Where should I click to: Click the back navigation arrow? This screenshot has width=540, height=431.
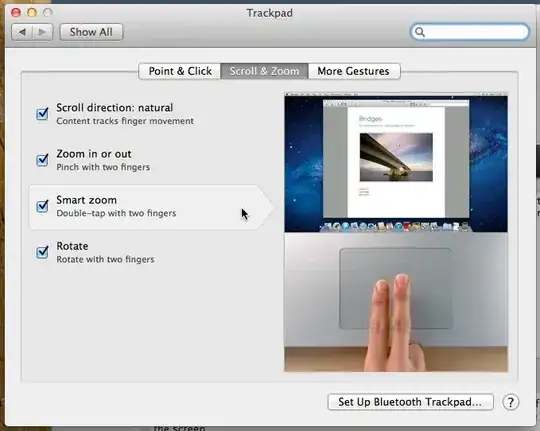tap(22, 32)
